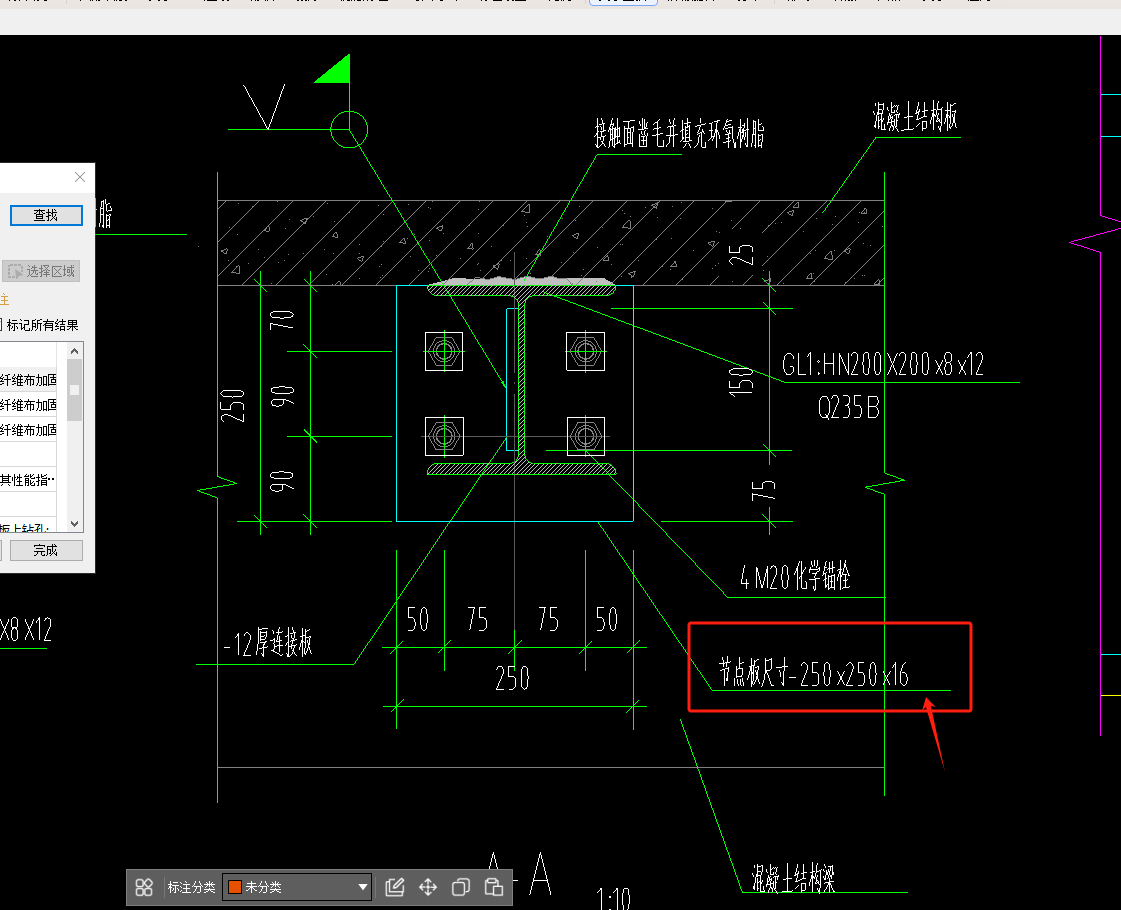The width and height of the screenshot is (1121, 910).
Task: Click the bottom 250 overall dimension
Action: pyautogui.click(x=513, y=678)
